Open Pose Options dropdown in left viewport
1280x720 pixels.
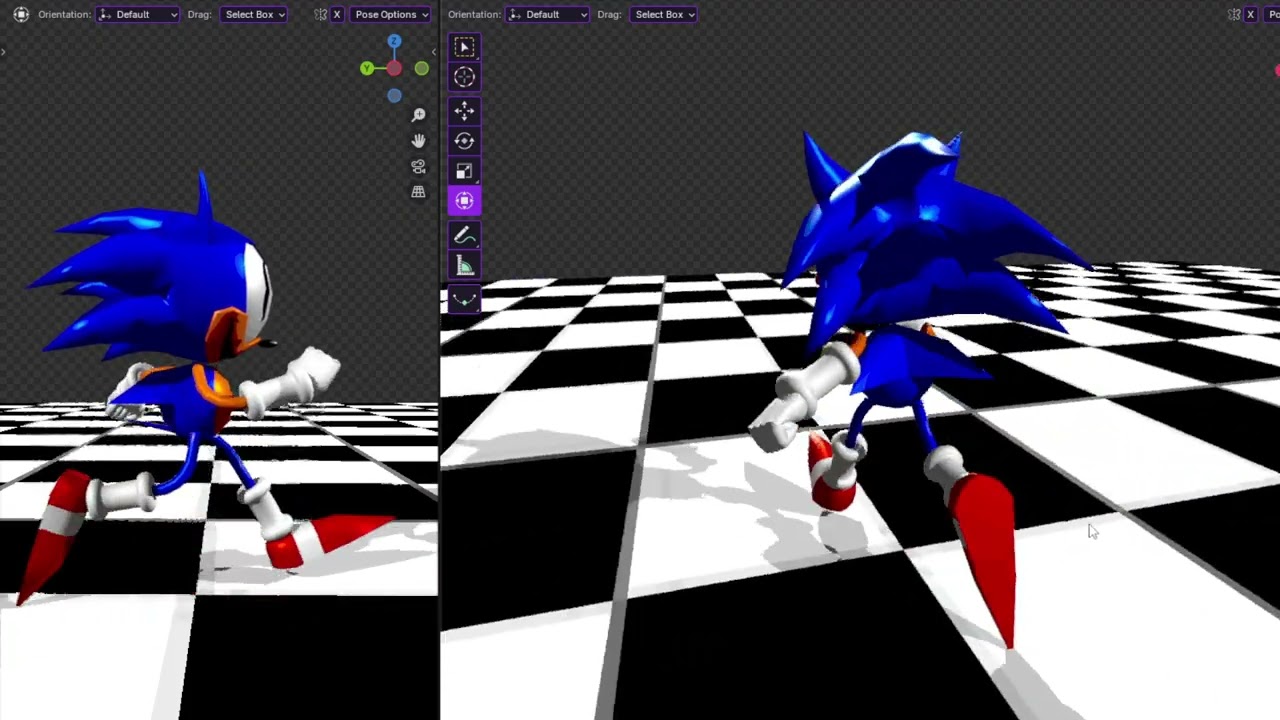(390, 14)
